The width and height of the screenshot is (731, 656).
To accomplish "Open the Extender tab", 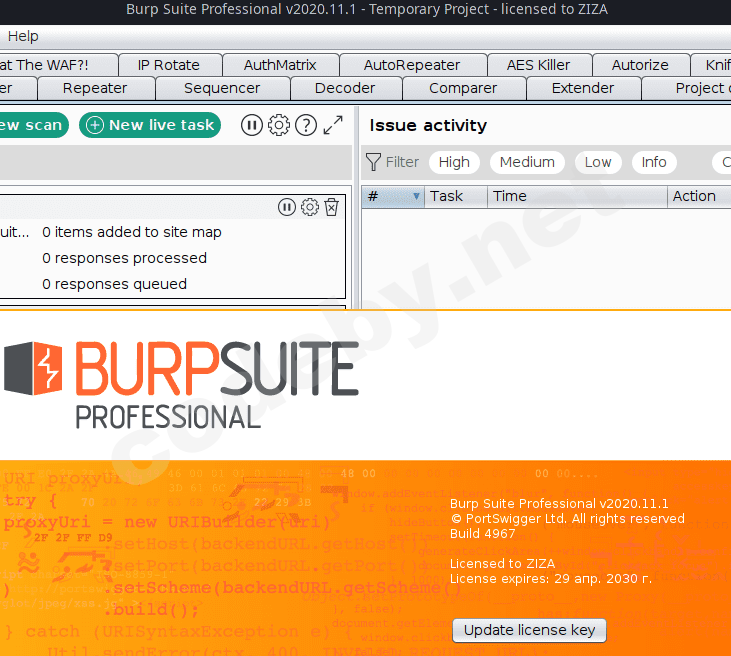I will point(583,89).
